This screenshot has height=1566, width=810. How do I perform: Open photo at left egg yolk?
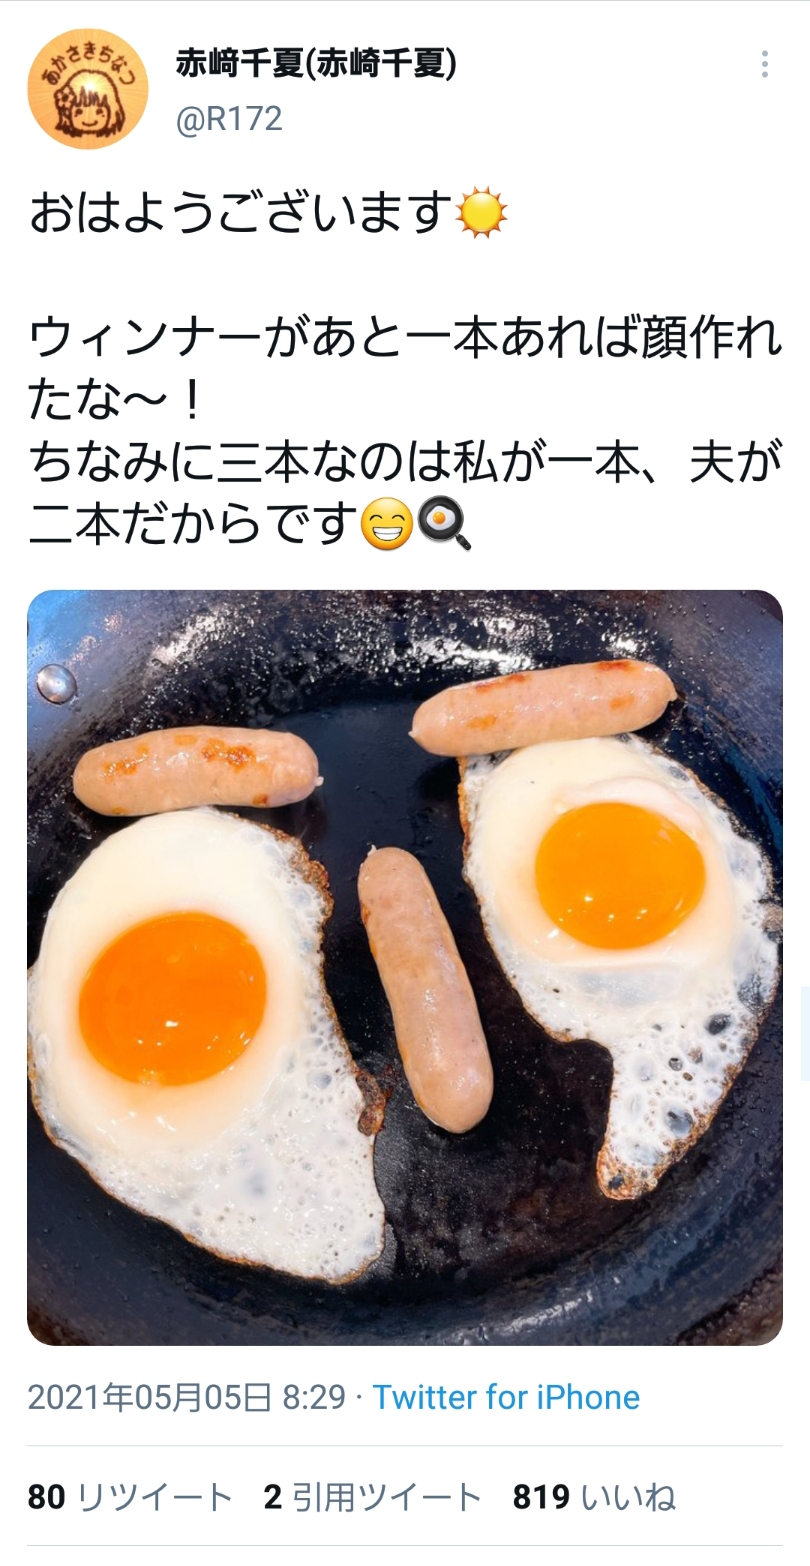tap(172, 997)
